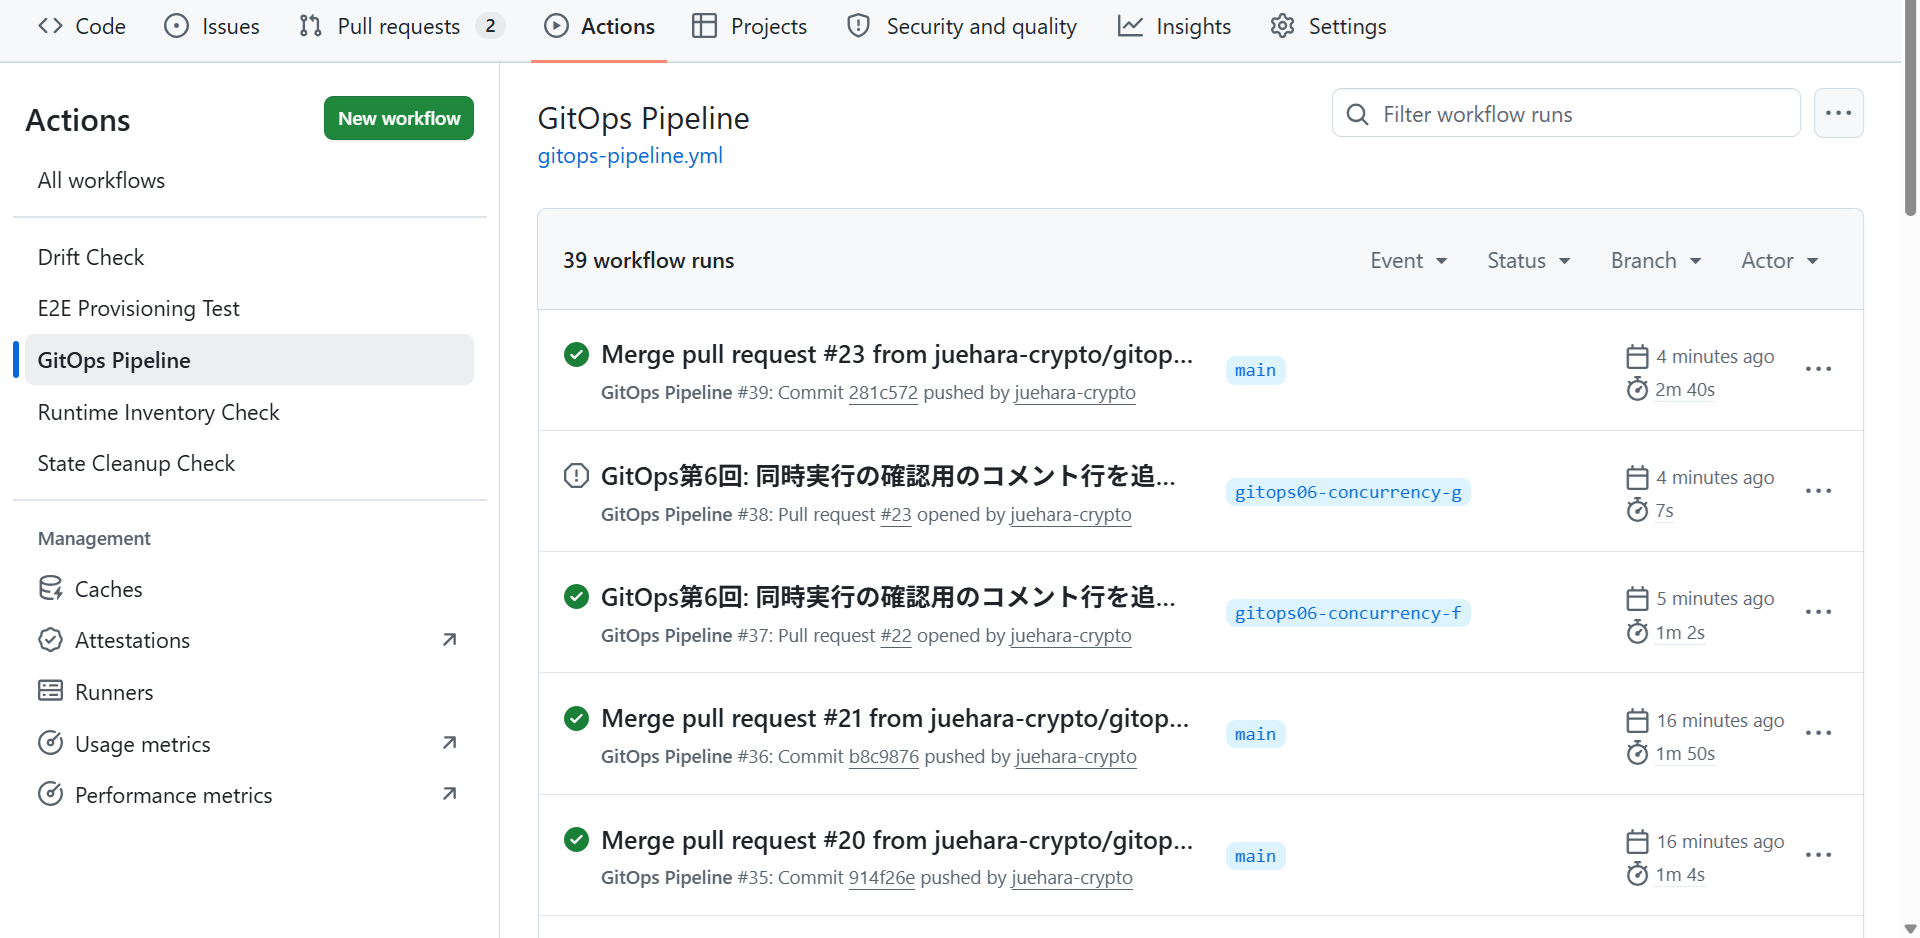Click the calendar icon beside 5 minutes ago

tap(1637, 599)
